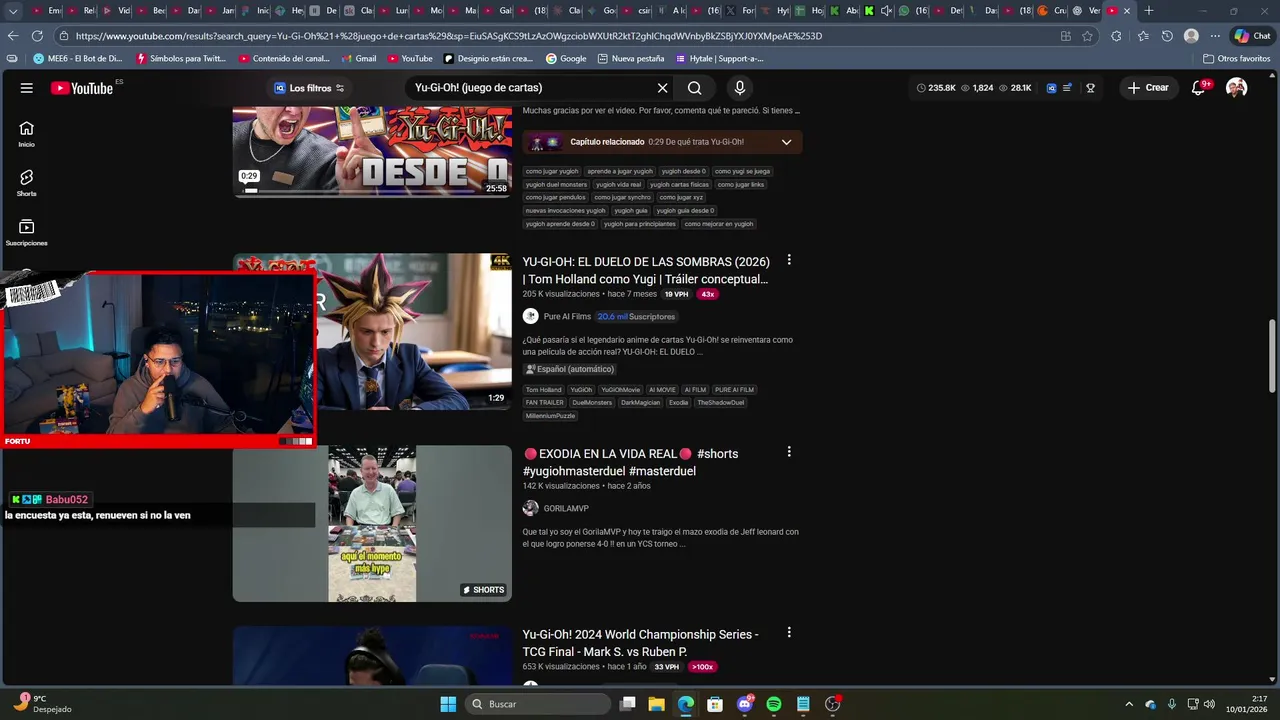
Task: Open the browser history clock icon
Action: [x=1167, y=36]
